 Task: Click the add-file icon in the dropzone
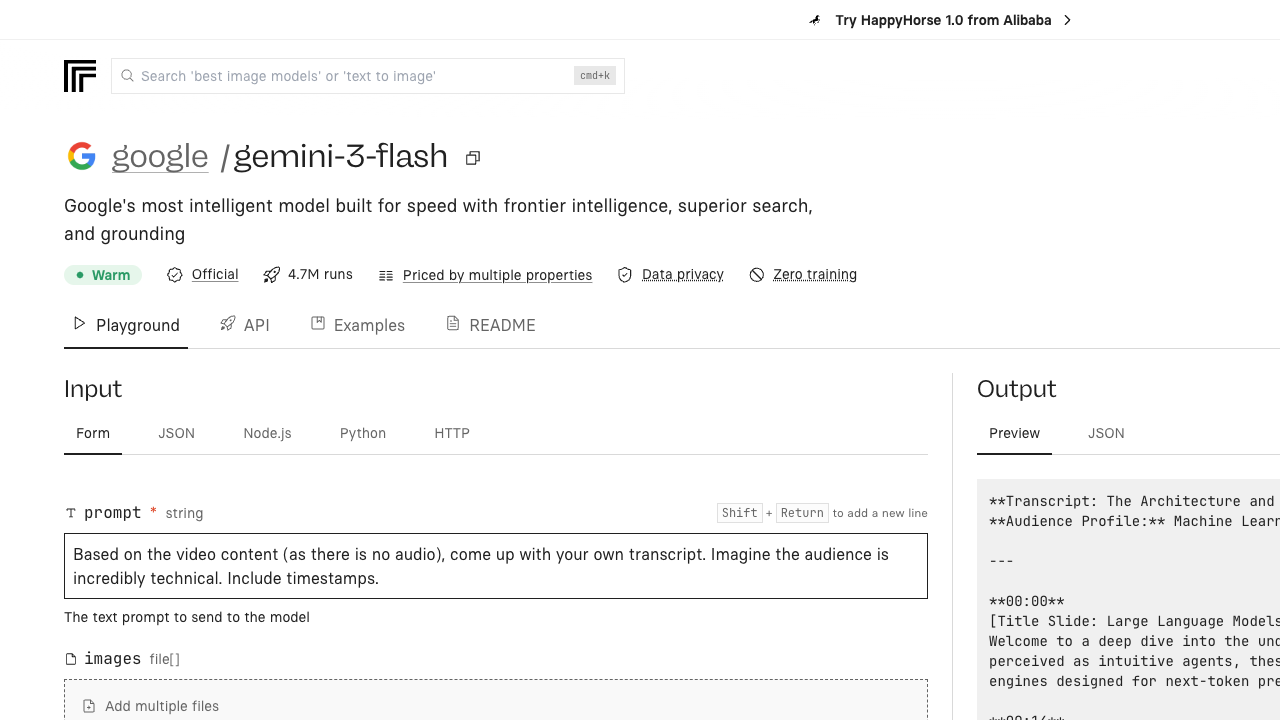[89, 706]
